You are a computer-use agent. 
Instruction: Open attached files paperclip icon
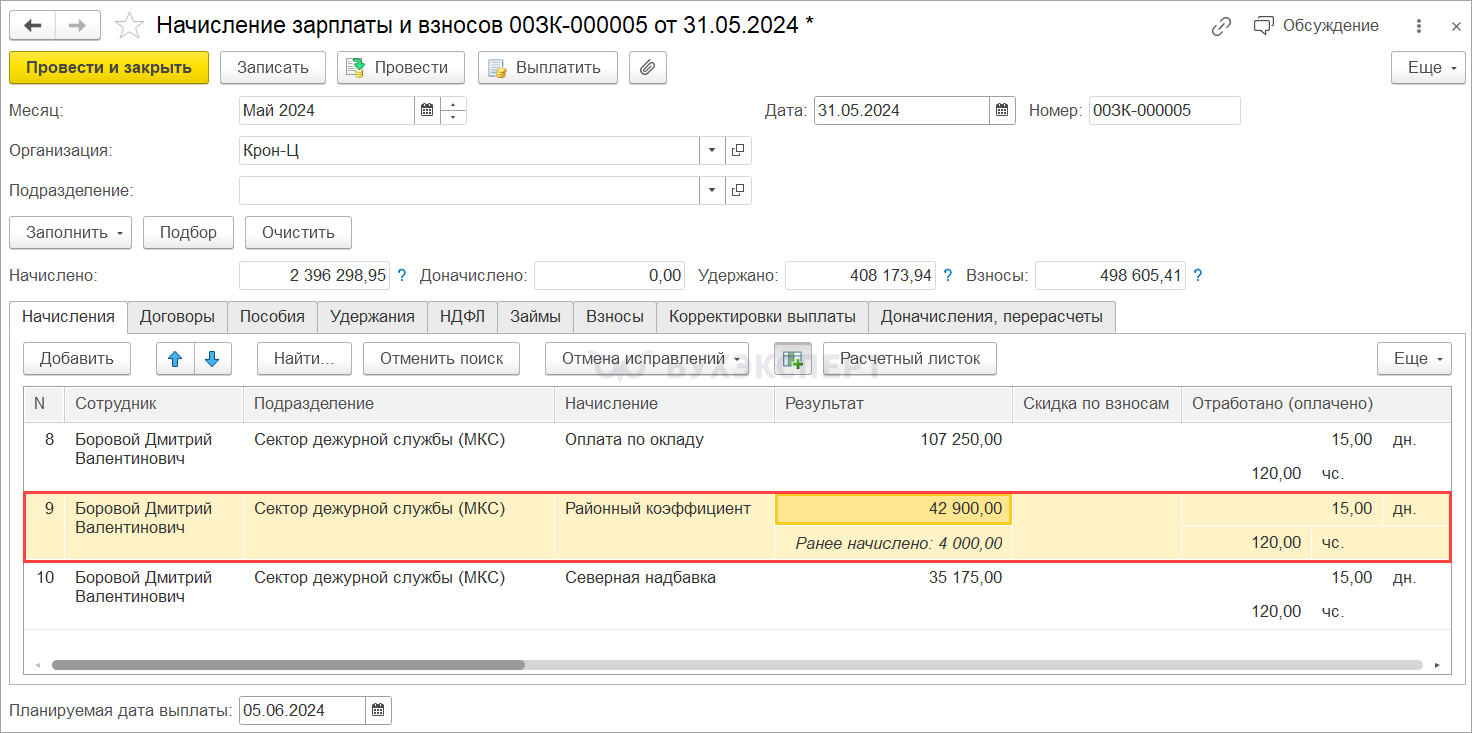(647, 68)
